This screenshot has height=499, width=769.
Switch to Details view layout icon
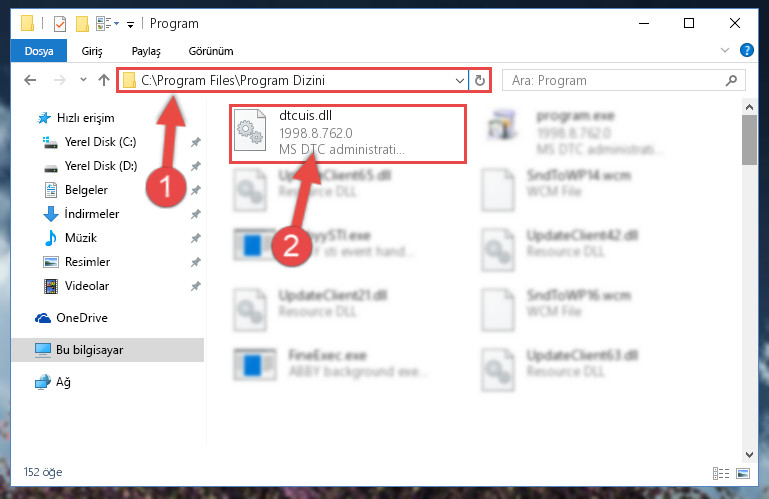720,473
